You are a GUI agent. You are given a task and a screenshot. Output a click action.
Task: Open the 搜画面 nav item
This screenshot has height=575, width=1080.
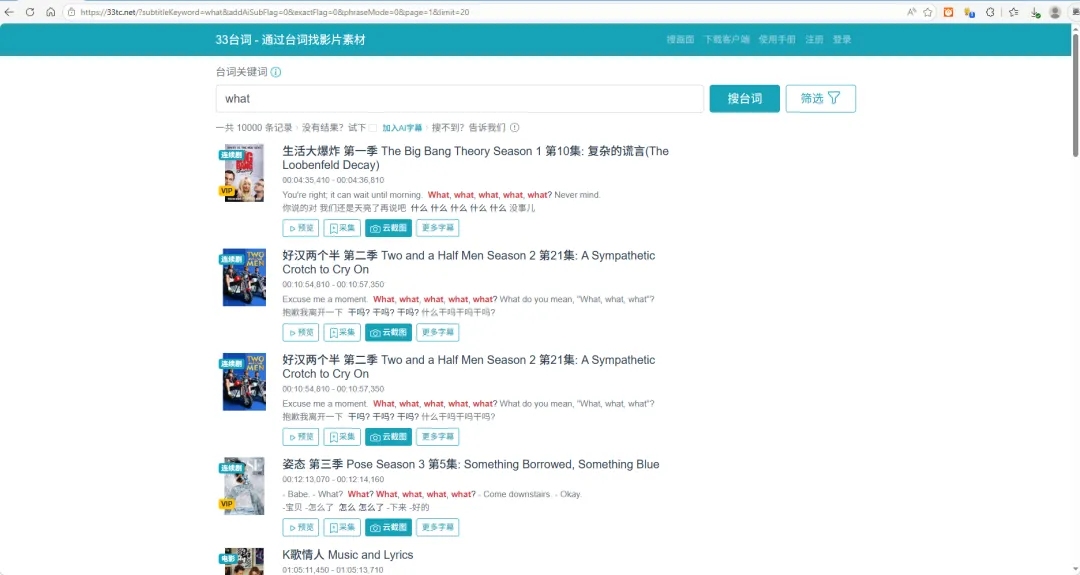[680, 39]
